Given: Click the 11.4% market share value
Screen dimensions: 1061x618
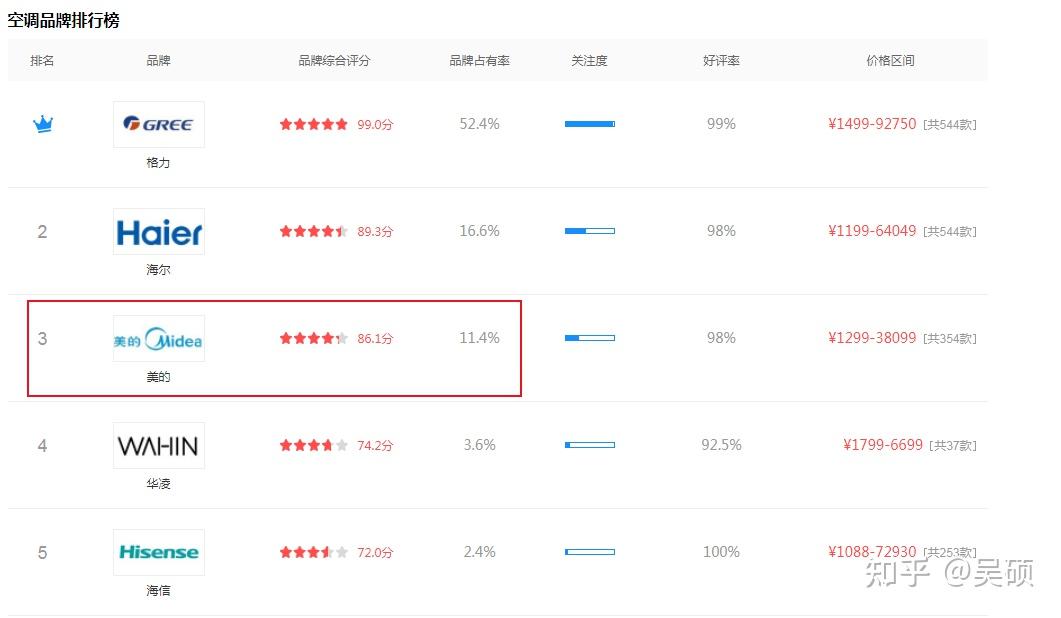Looking at the screenshot, I should click(479, 338).
